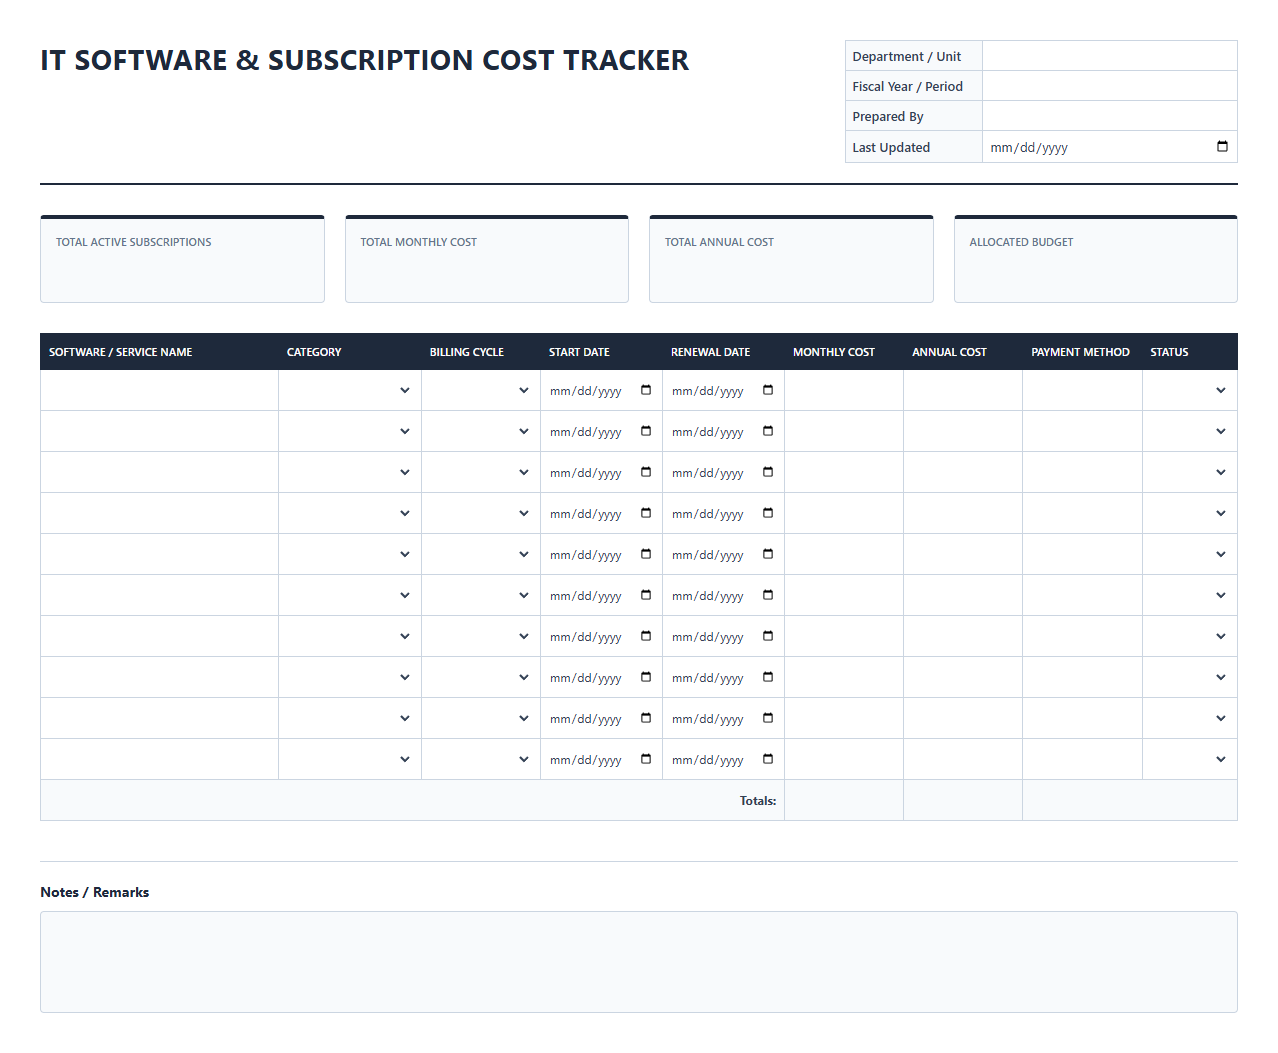
Task: Click the Allocated Budget value field
Action: click(1095, 274)
